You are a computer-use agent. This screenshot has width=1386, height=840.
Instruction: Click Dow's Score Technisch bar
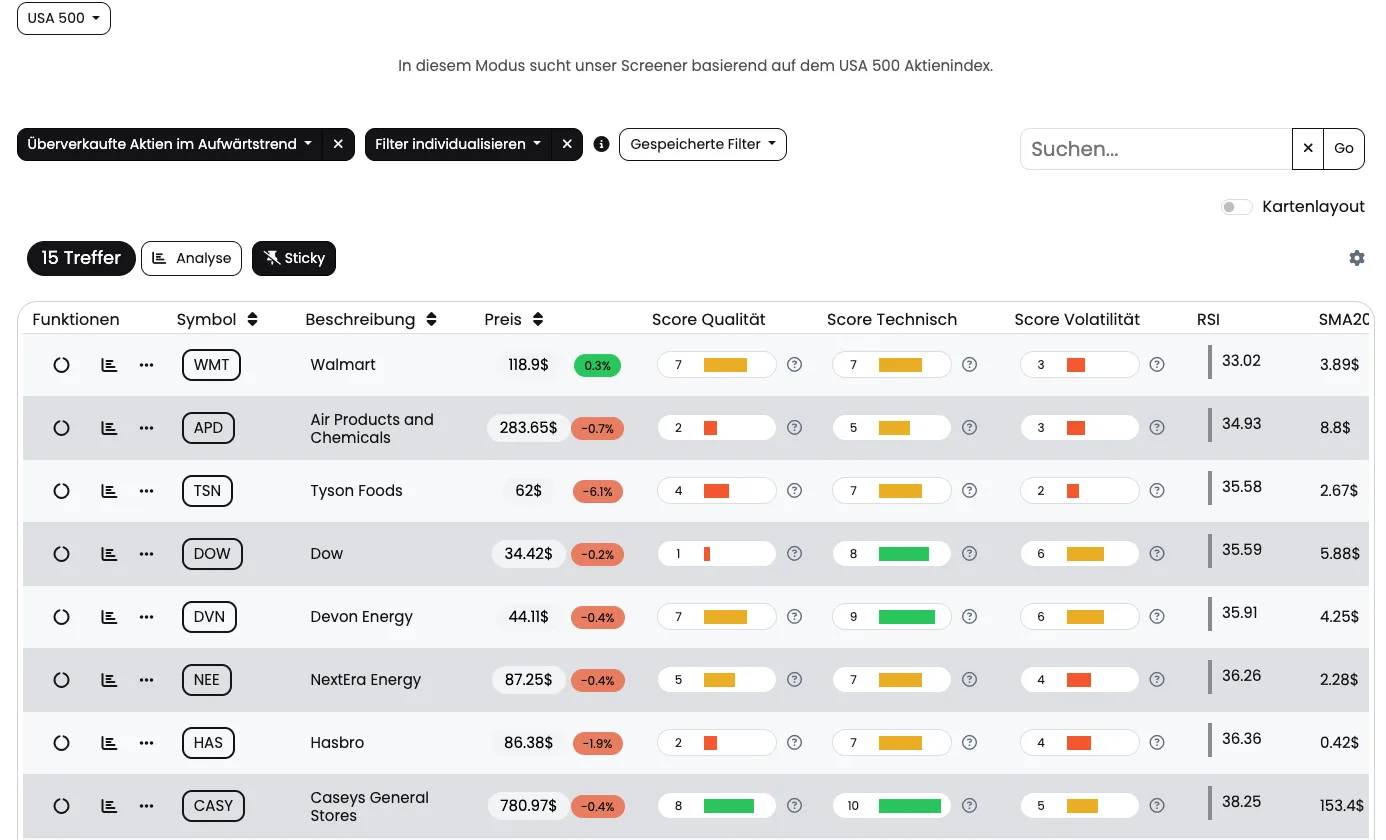[x=892, y=554]
